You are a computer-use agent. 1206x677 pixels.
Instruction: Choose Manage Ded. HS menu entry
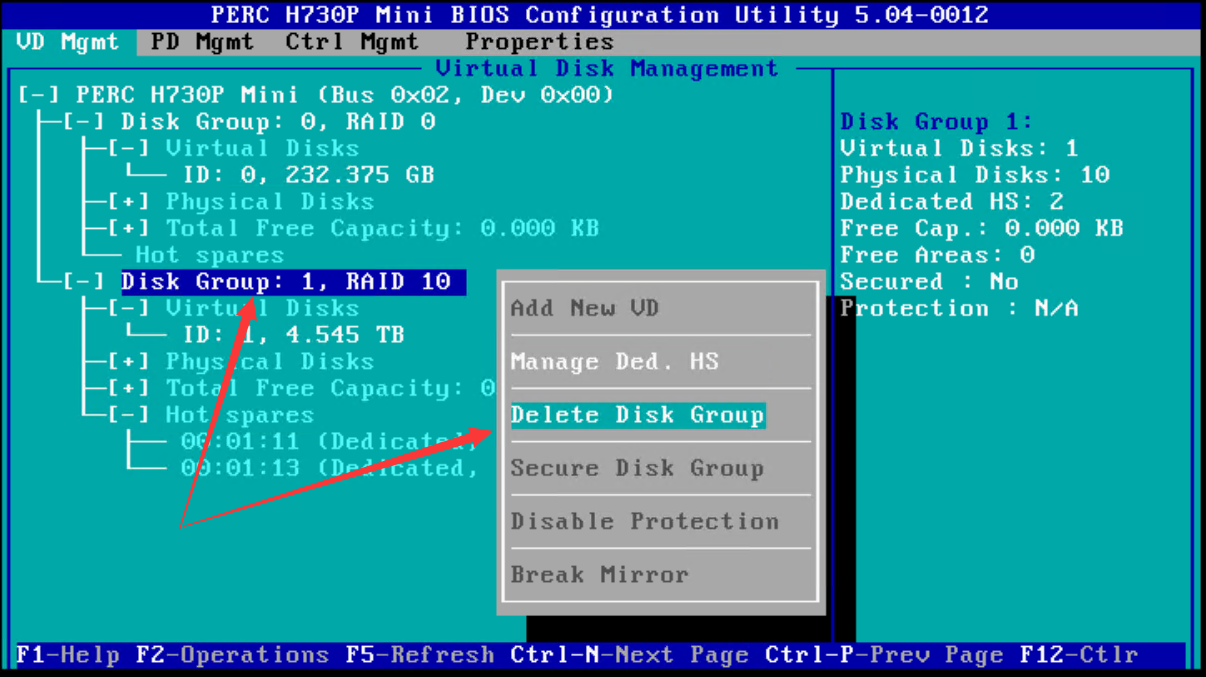point(614,362)
